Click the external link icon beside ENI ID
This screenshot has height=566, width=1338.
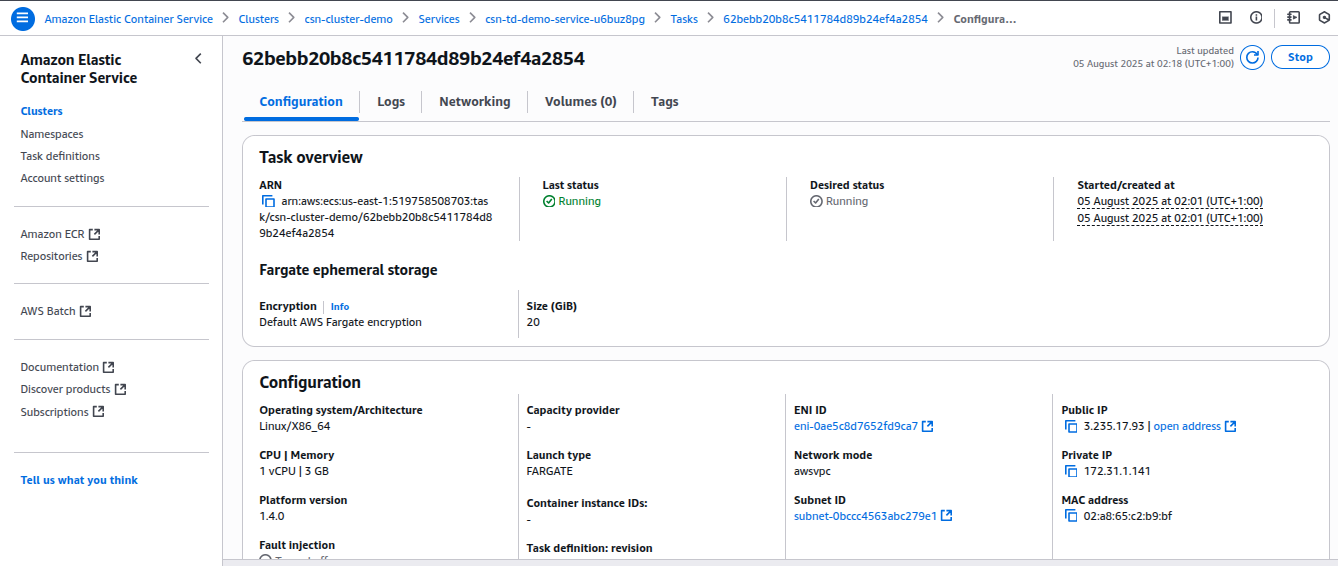tap(928, 426)
